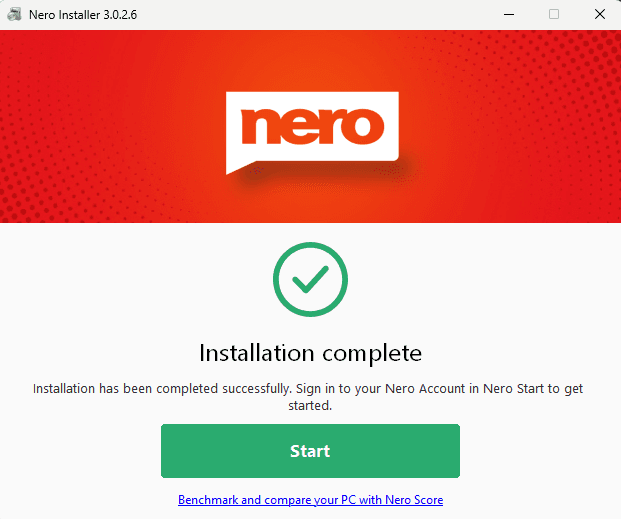The height and width of the screenshot is (519, 621).
Task: Open the Benchmark and compare your PC link
Action: pyautogui.click(x=310, y=499)
